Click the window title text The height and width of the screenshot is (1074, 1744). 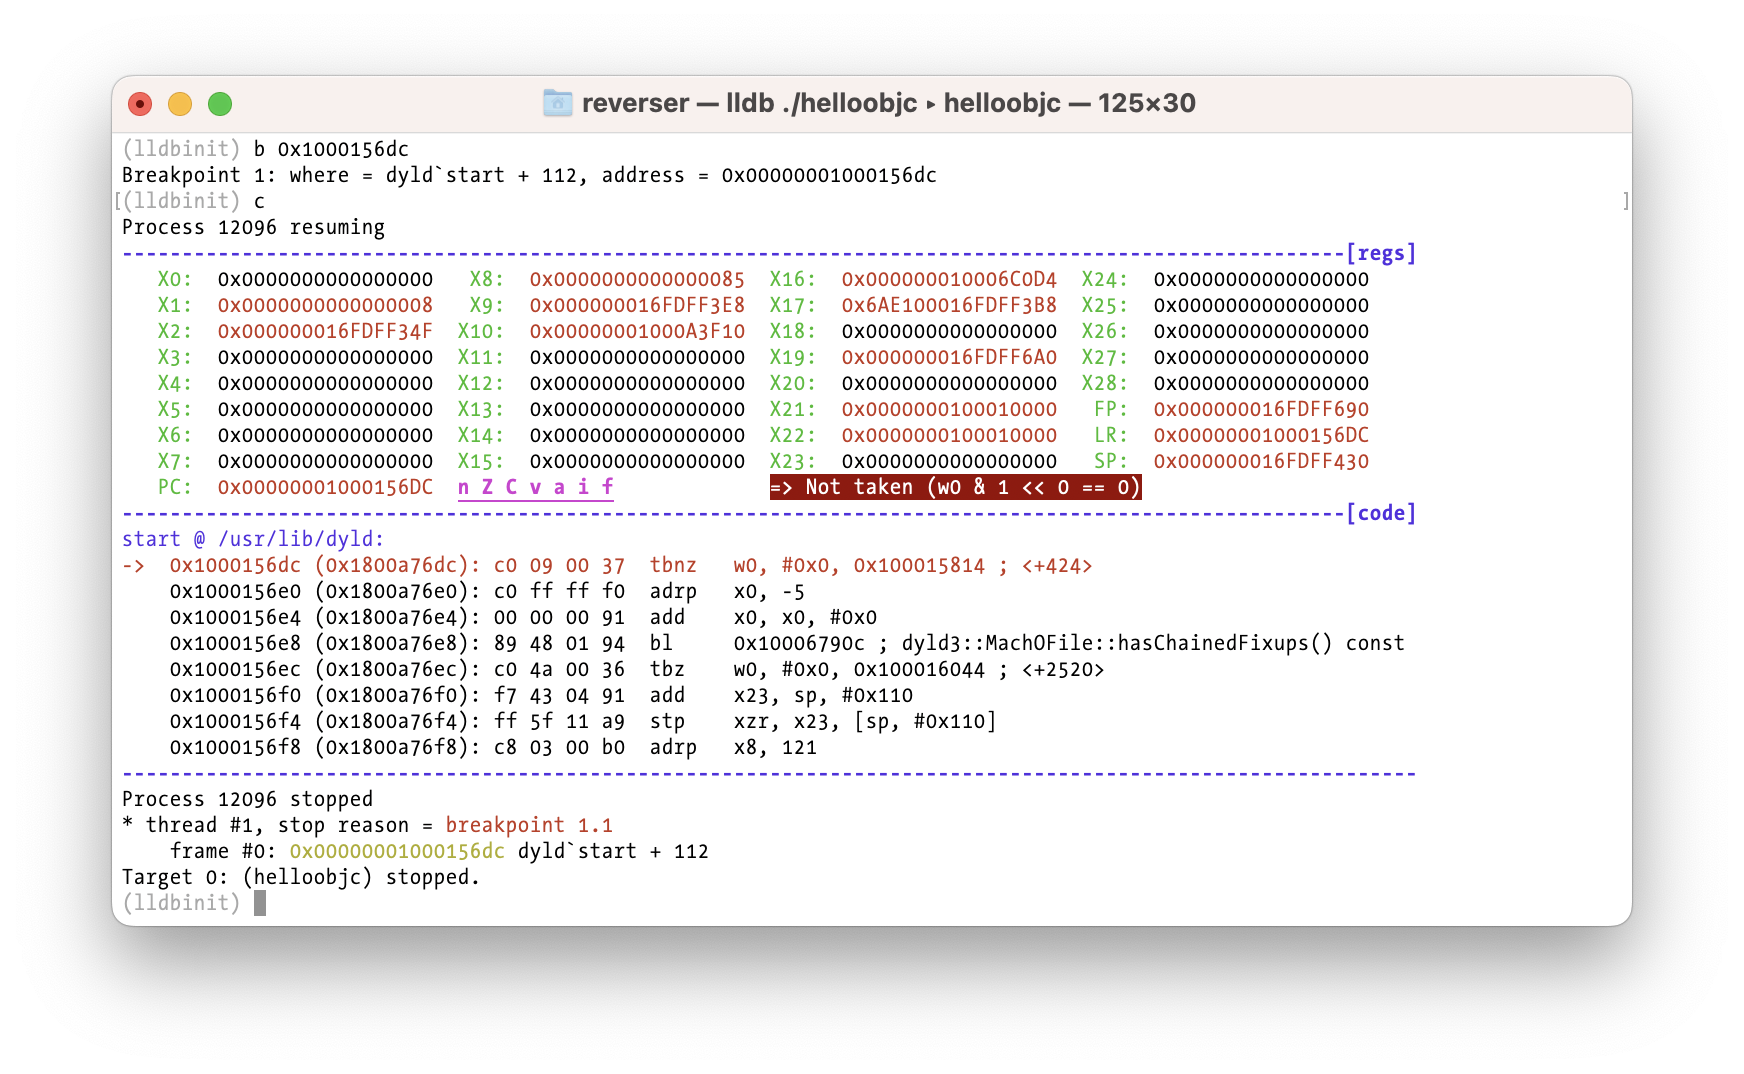point(888,104)
